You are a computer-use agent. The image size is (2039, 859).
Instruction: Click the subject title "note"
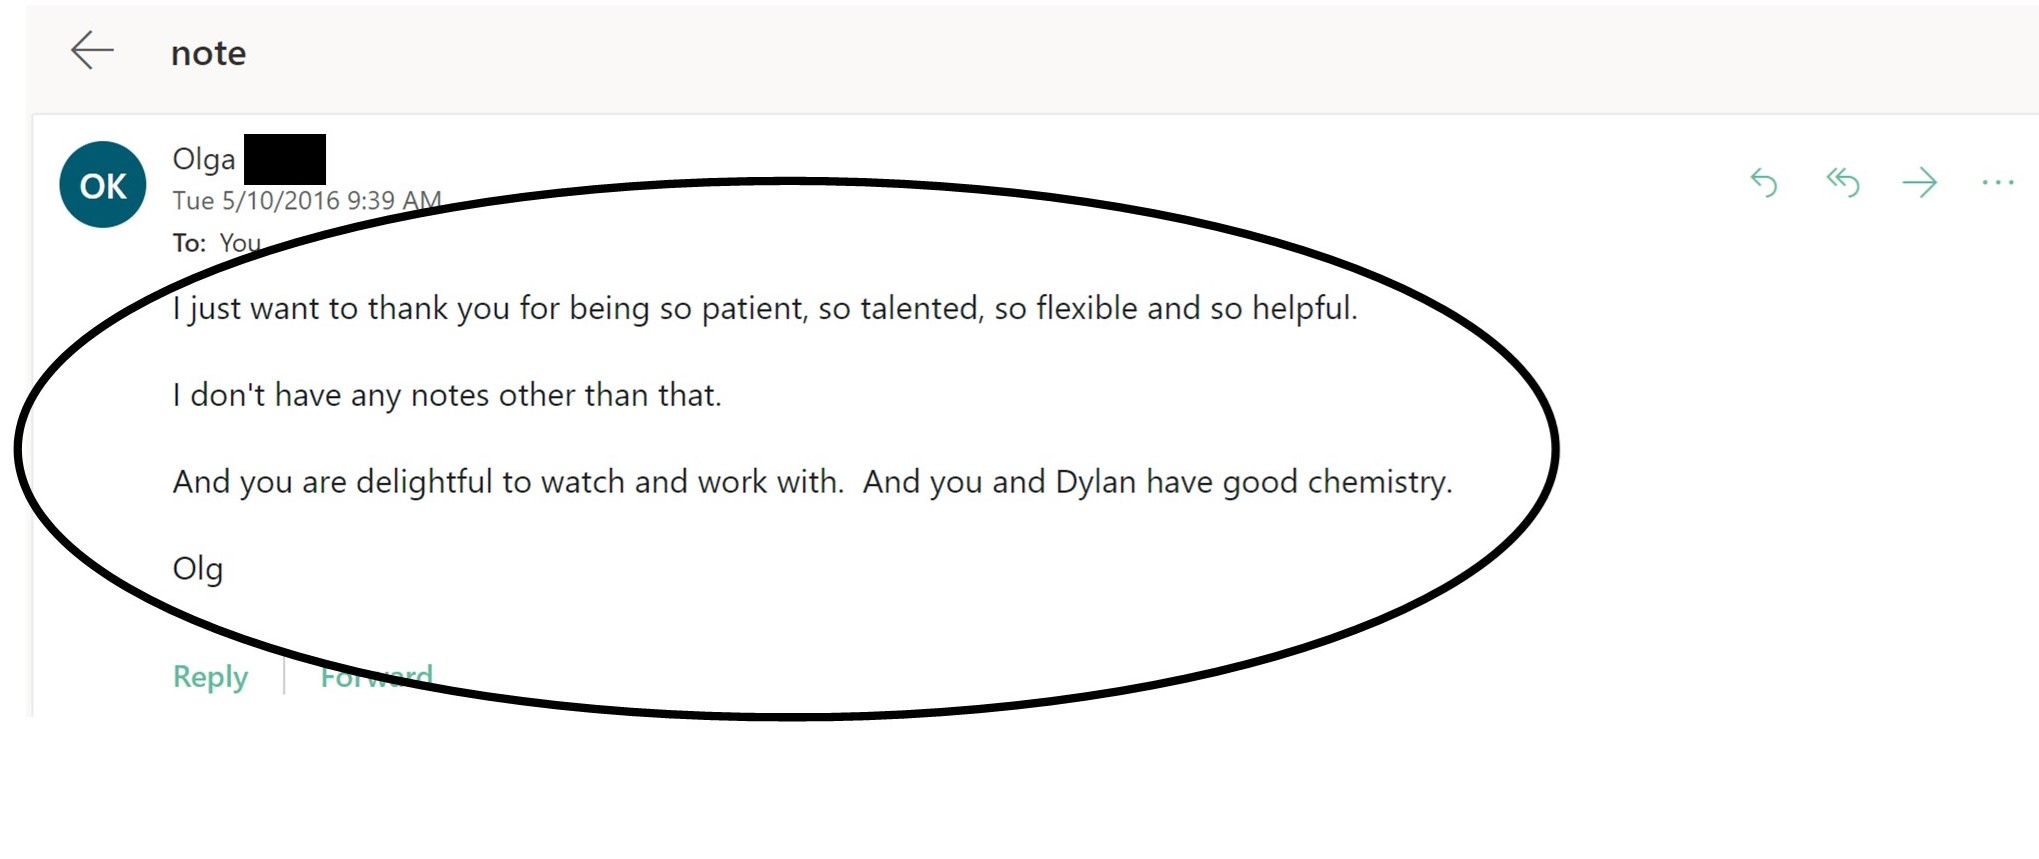click(x=208, y=53)
